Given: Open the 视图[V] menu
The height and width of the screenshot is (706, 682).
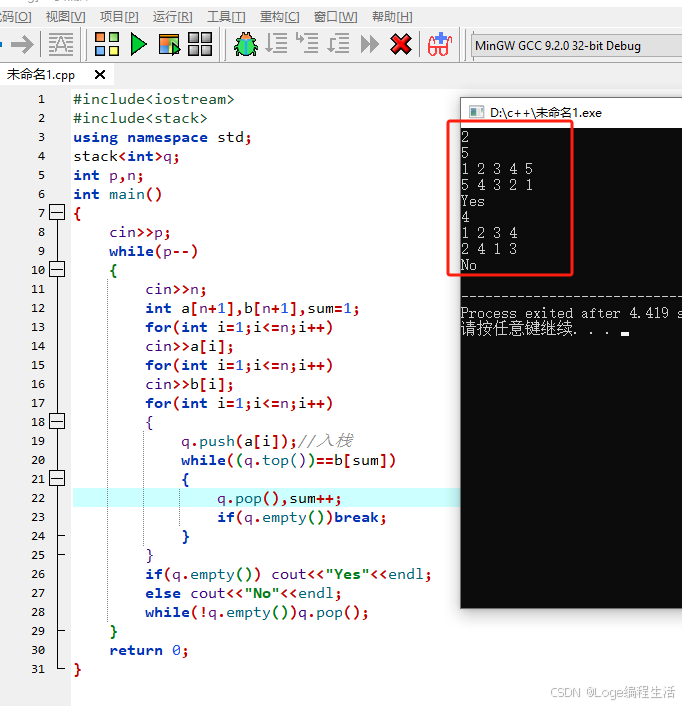Looking at the screenshot, I should click(65, 17).
